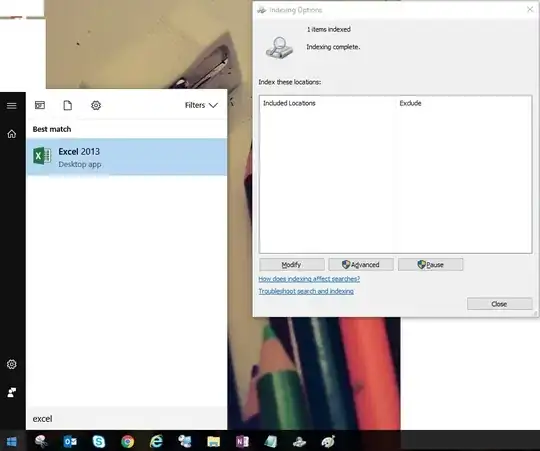This screenshot has width=540, height=451.
Task: Filter search results by settings gear icon
Action: pos(96,105)
